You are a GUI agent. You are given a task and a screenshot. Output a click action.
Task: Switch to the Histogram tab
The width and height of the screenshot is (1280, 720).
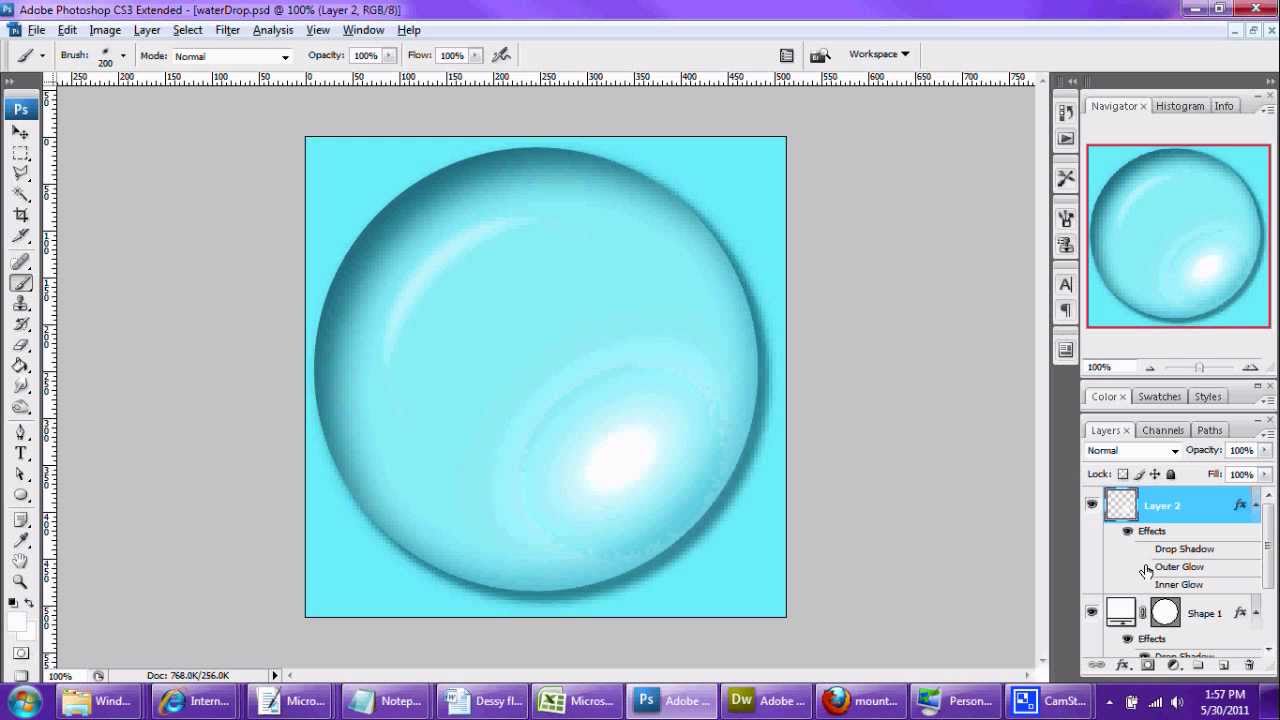click(1180, 106)
